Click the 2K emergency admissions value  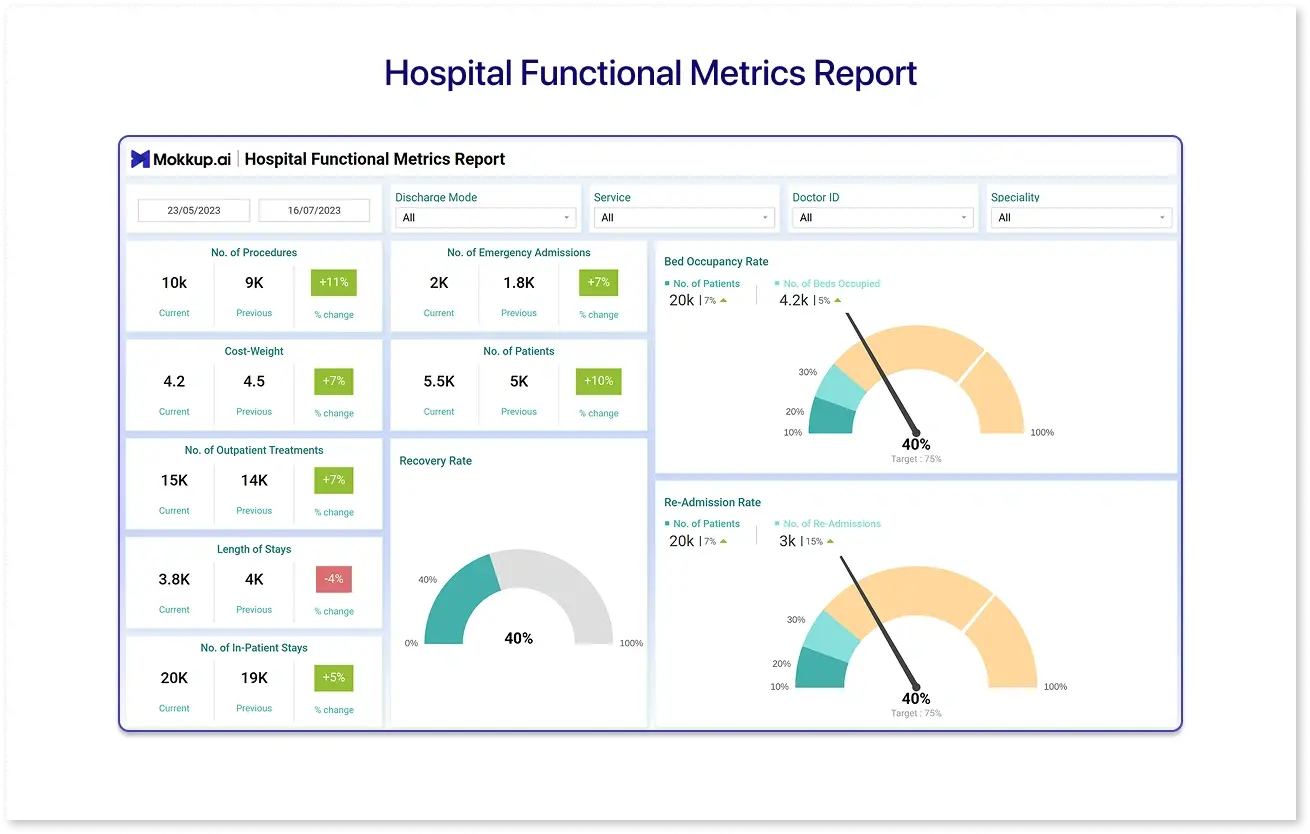(439, 283)
